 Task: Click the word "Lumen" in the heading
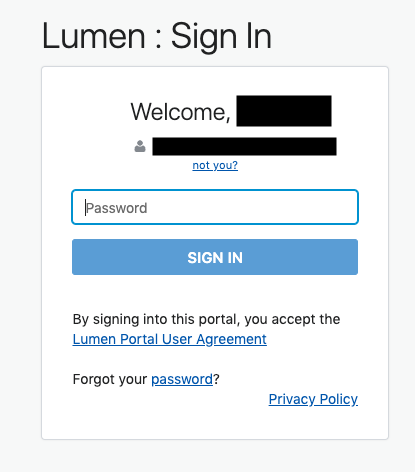[94, 36]
